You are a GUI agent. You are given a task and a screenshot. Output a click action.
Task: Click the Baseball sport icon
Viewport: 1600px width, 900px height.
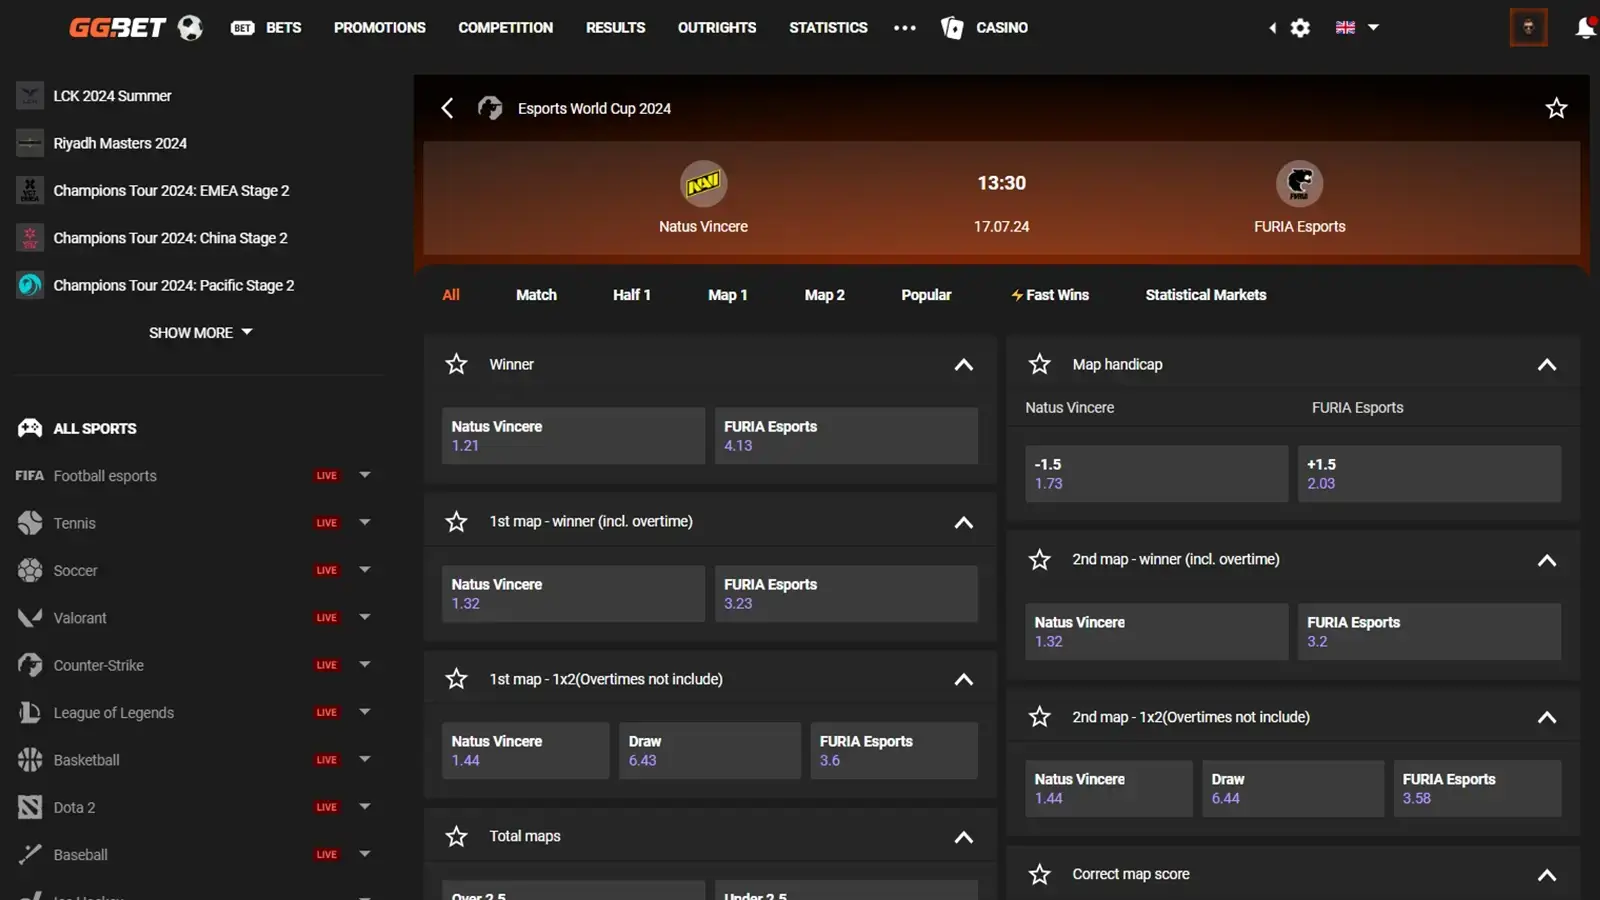[30, 854]
